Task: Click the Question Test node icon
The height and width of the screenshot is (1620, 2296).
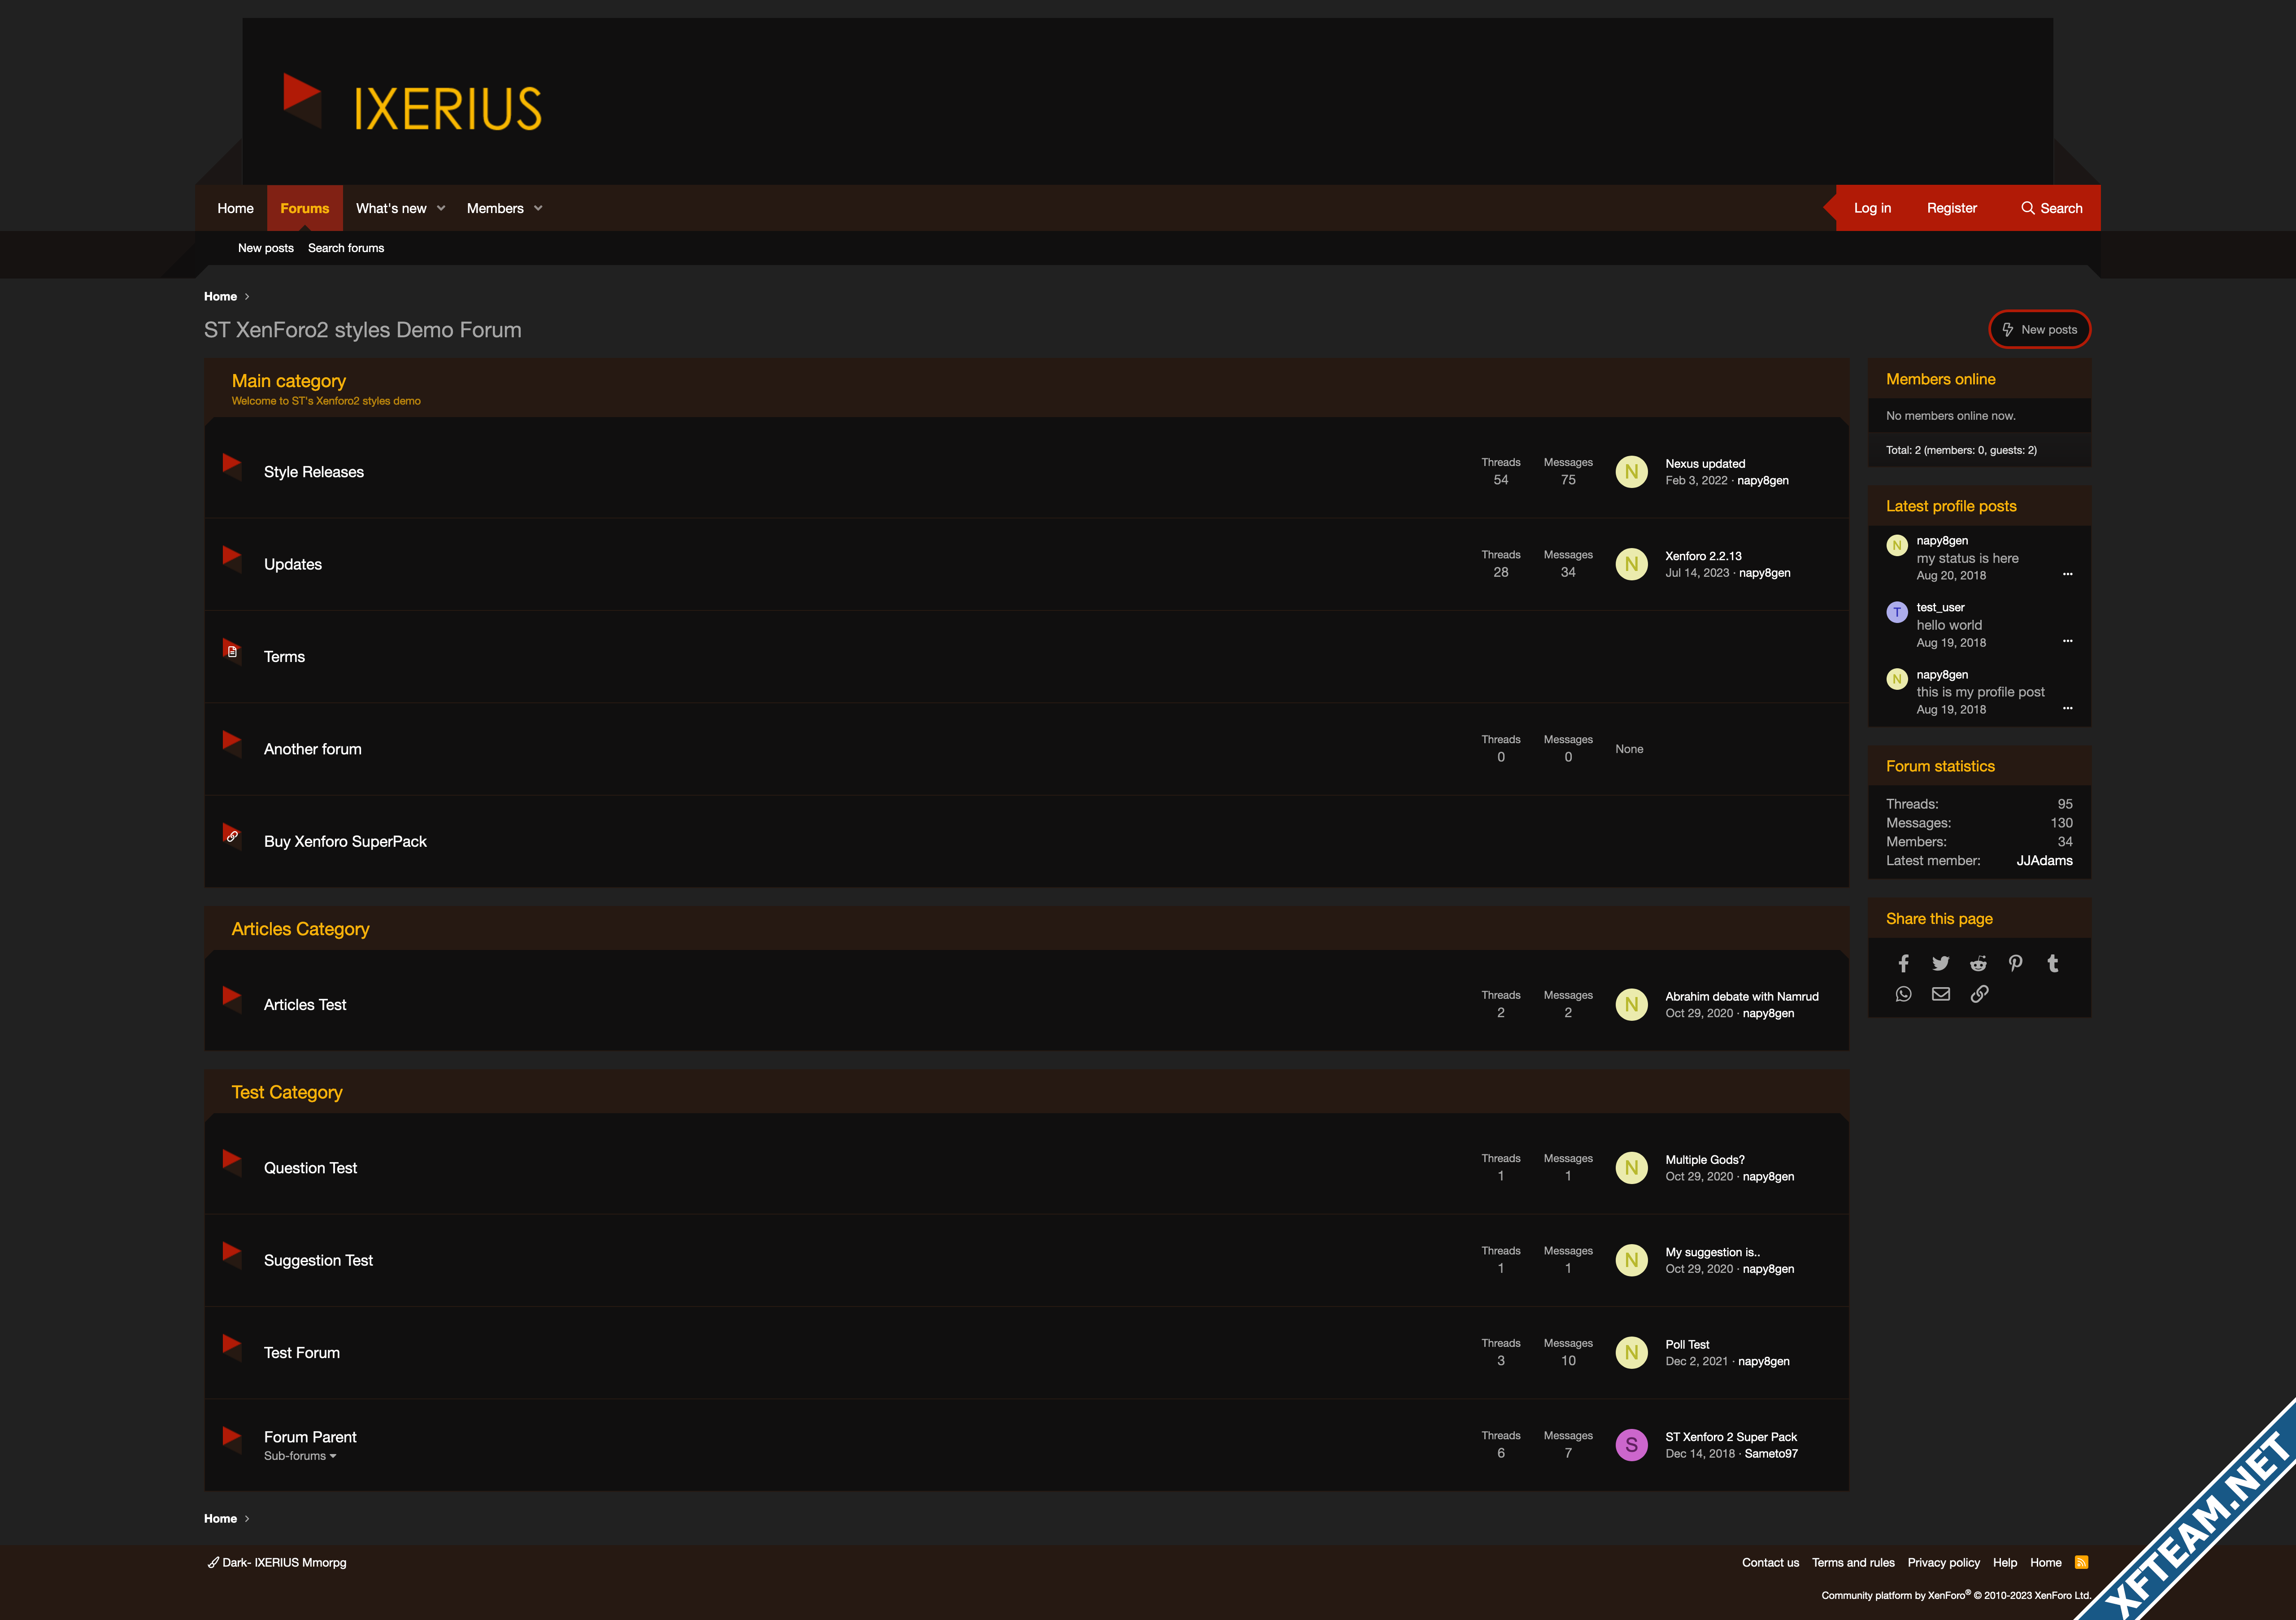Action: (x=232, y=1162)
